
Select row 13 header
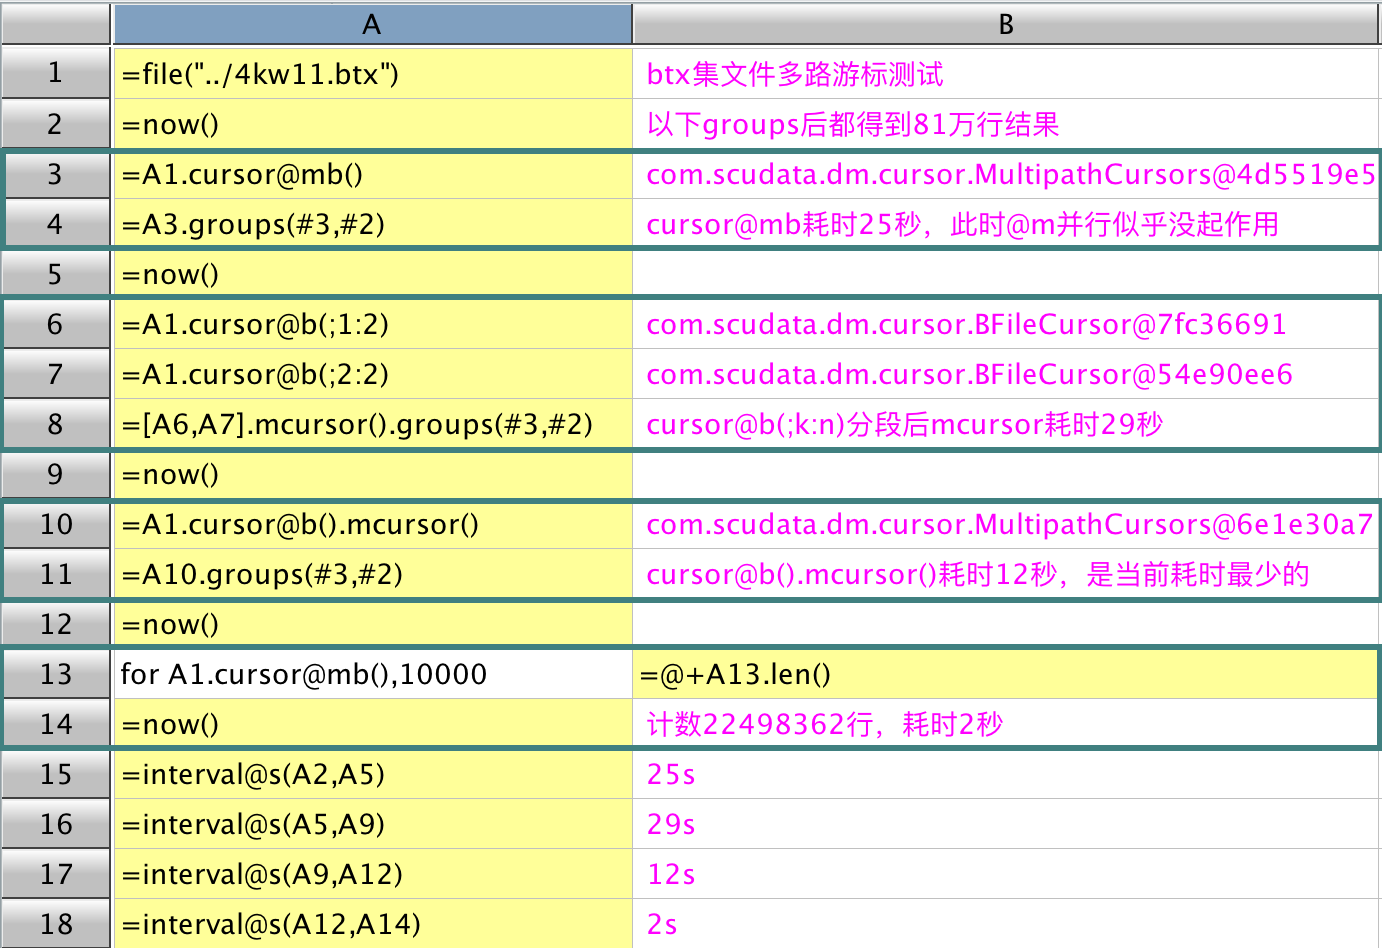click(55, 673)
